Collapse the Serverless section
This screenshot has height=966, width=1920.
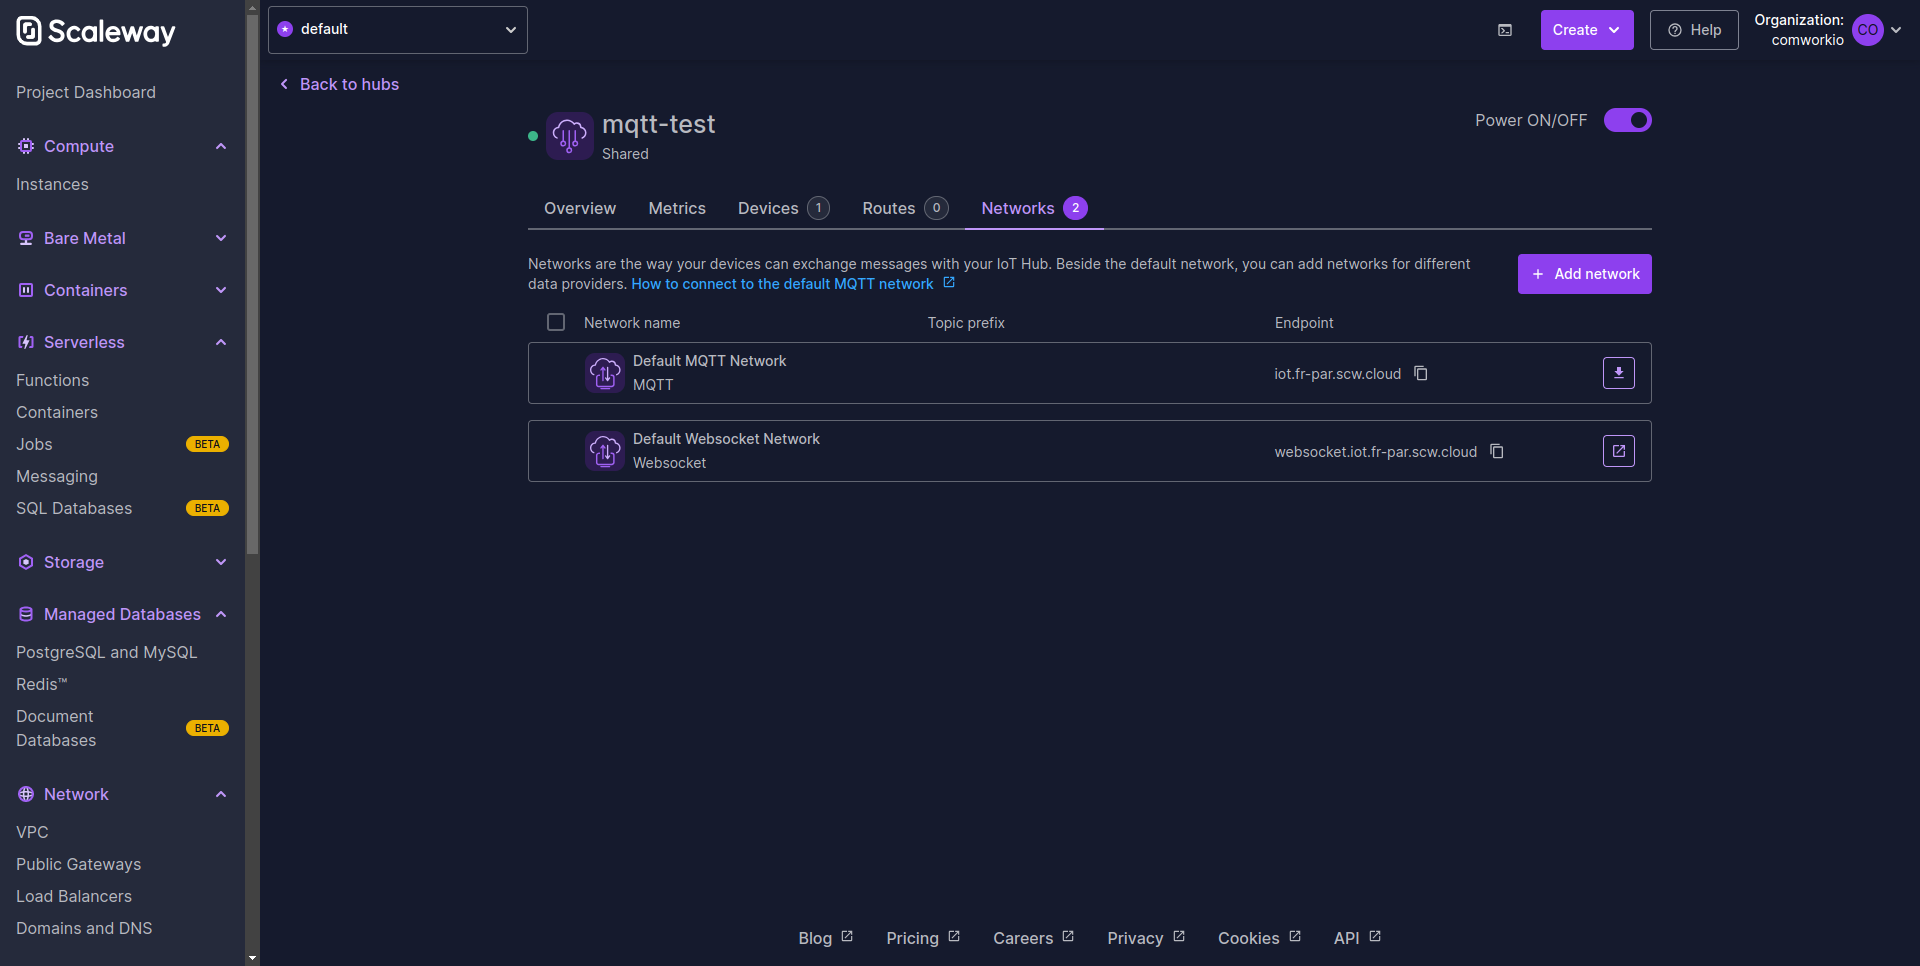click(x=221, y=342)
